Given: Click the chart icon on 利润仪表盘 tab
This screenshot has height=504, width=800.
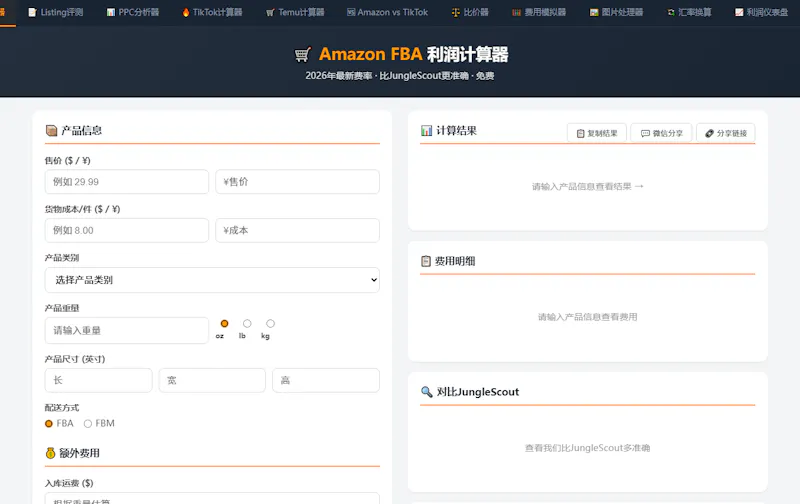Looking at the screenshot, I should pos(739,12).
